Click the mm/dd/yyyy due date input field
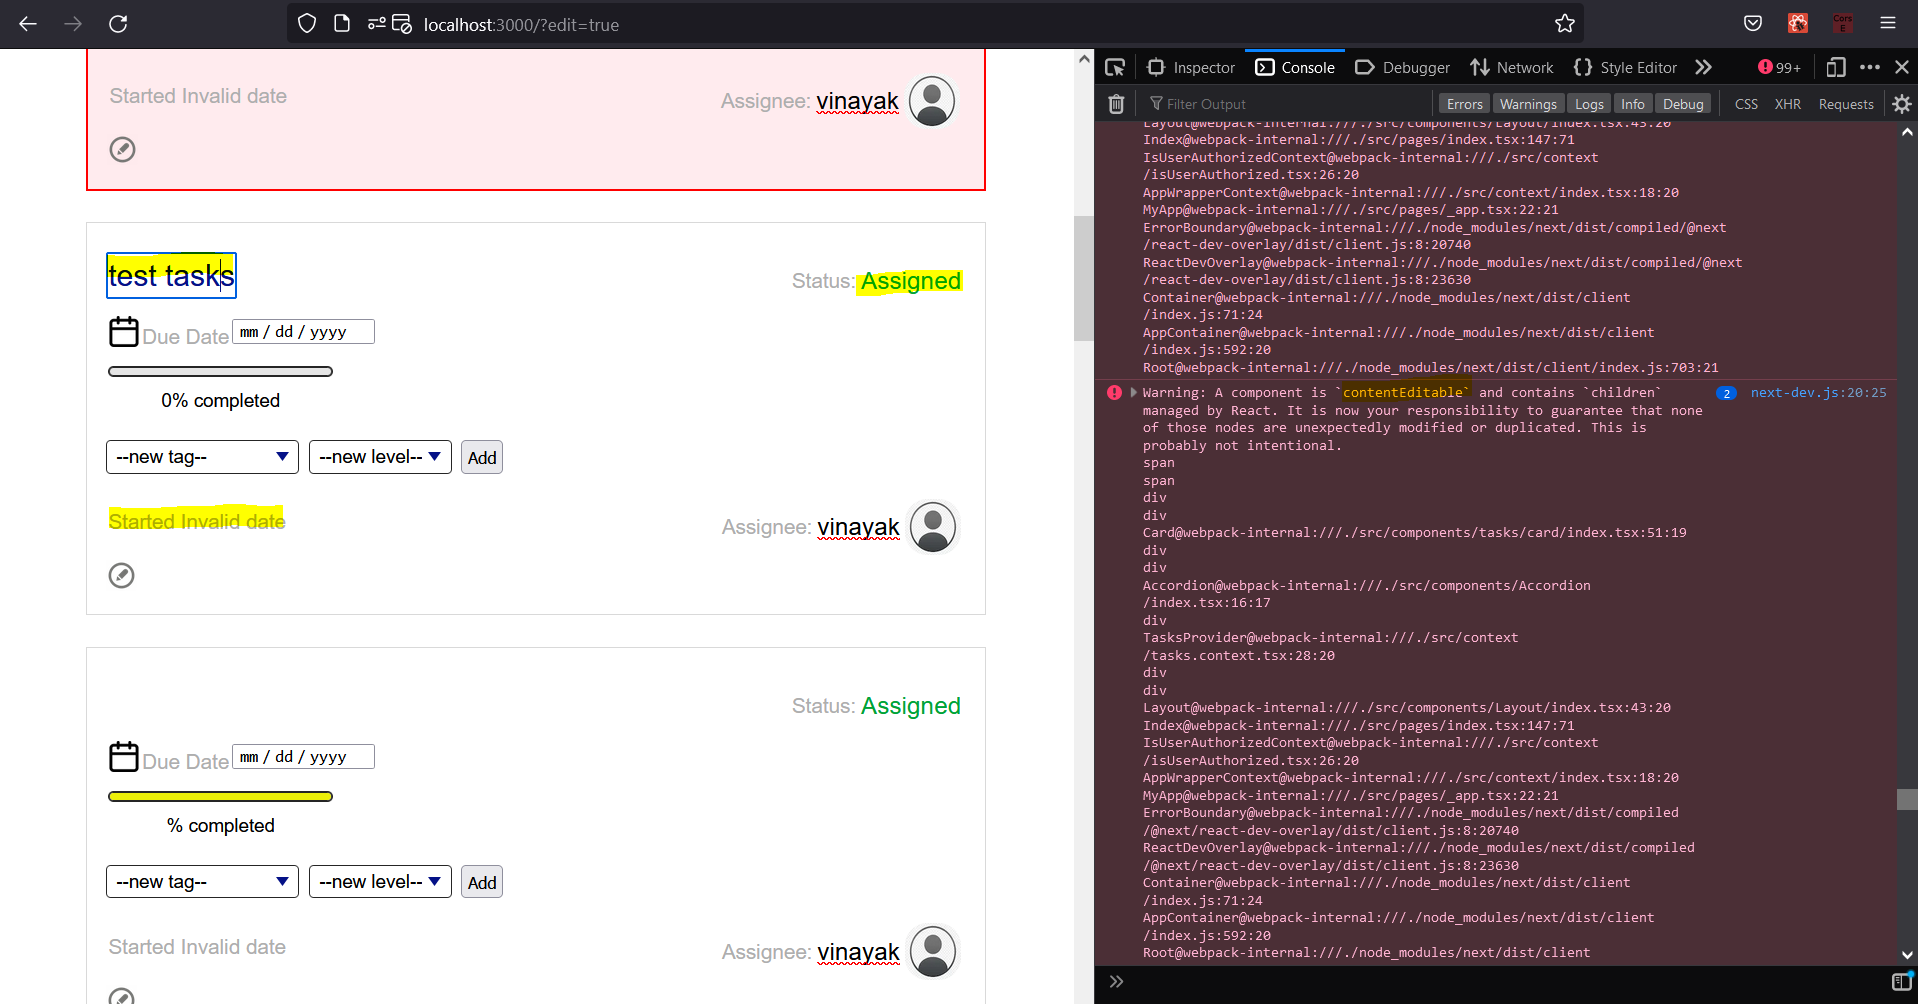The width and height of the screenshot is (1918, 1004). pos(302,331)
